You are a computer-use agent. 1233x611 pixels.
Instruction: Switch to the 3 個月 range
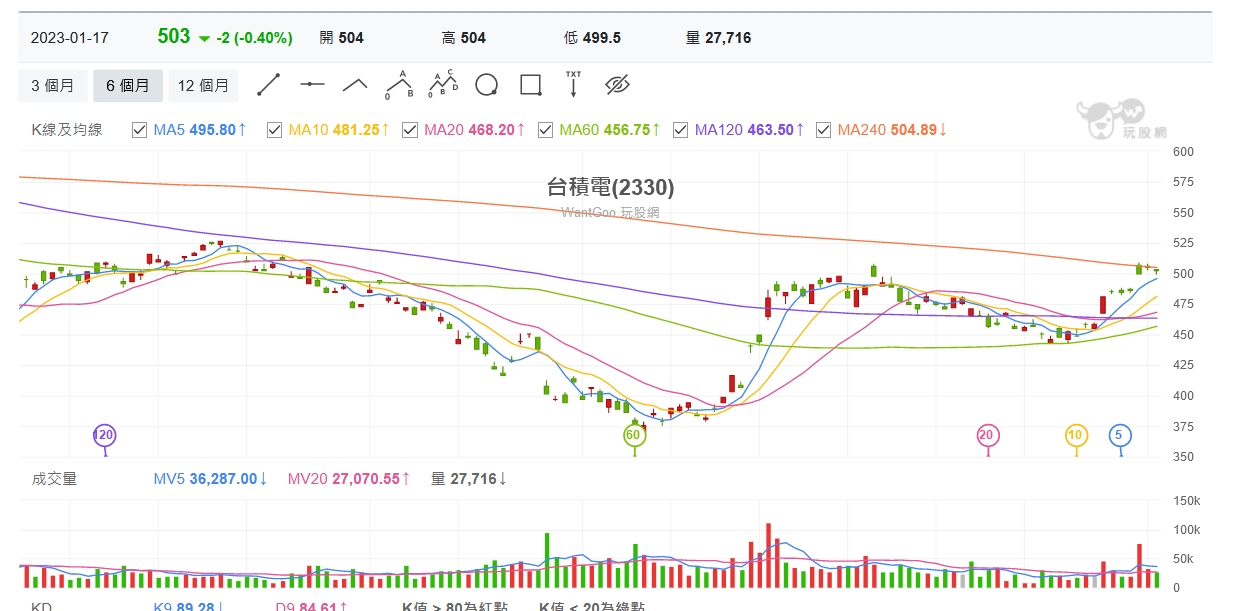point(53,86)
